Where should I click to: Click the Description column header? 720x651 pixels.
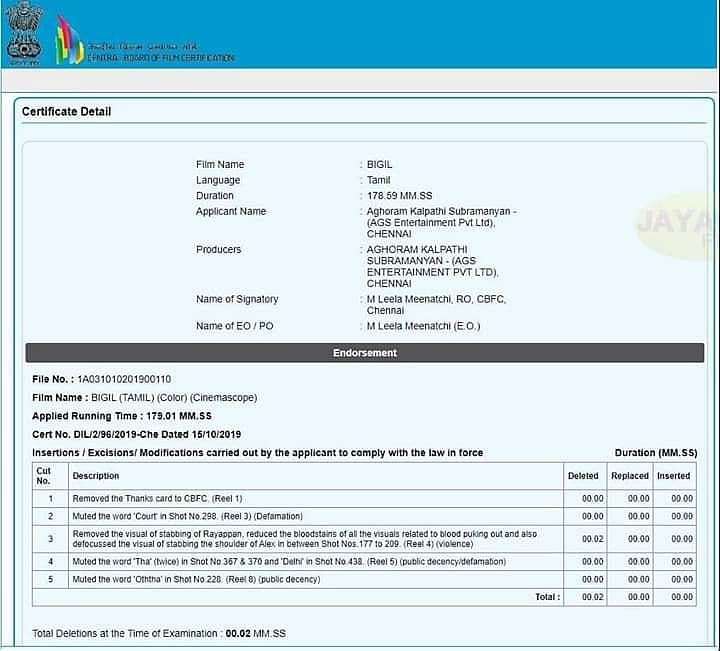tap(96, 476)
